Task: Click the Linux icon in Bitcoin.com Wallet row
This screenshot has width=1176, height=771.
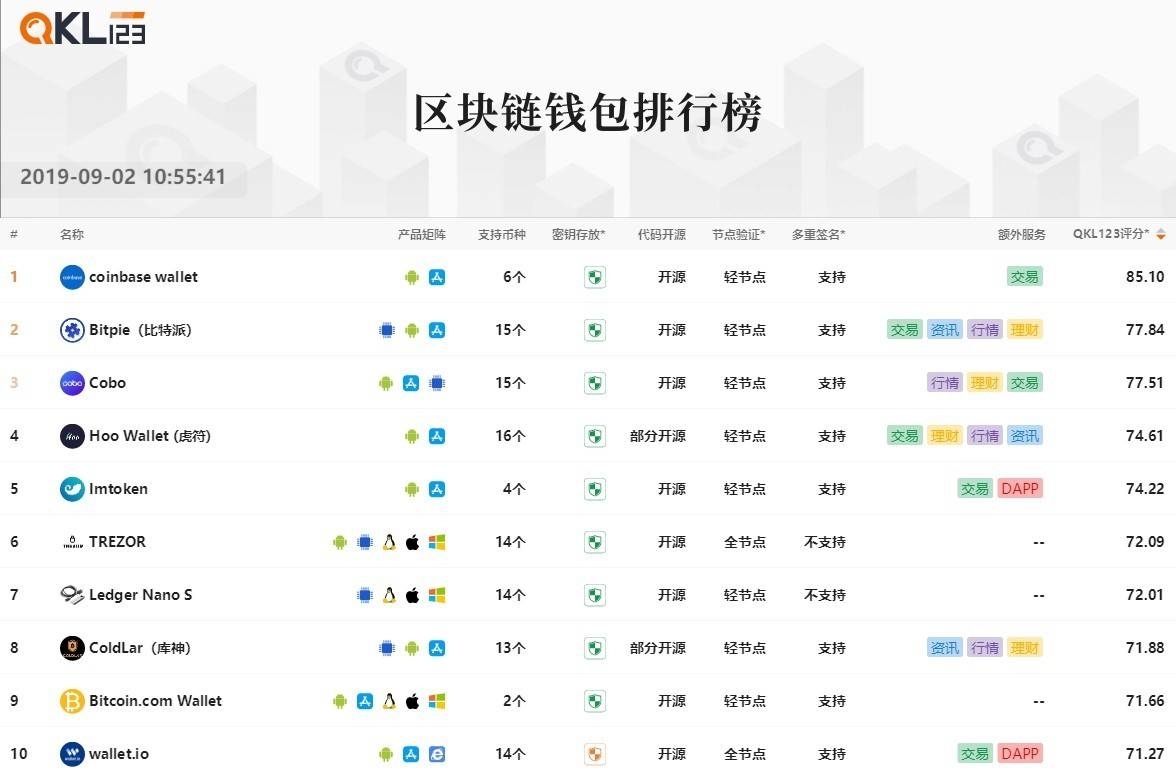Action: tap(389, 701)
